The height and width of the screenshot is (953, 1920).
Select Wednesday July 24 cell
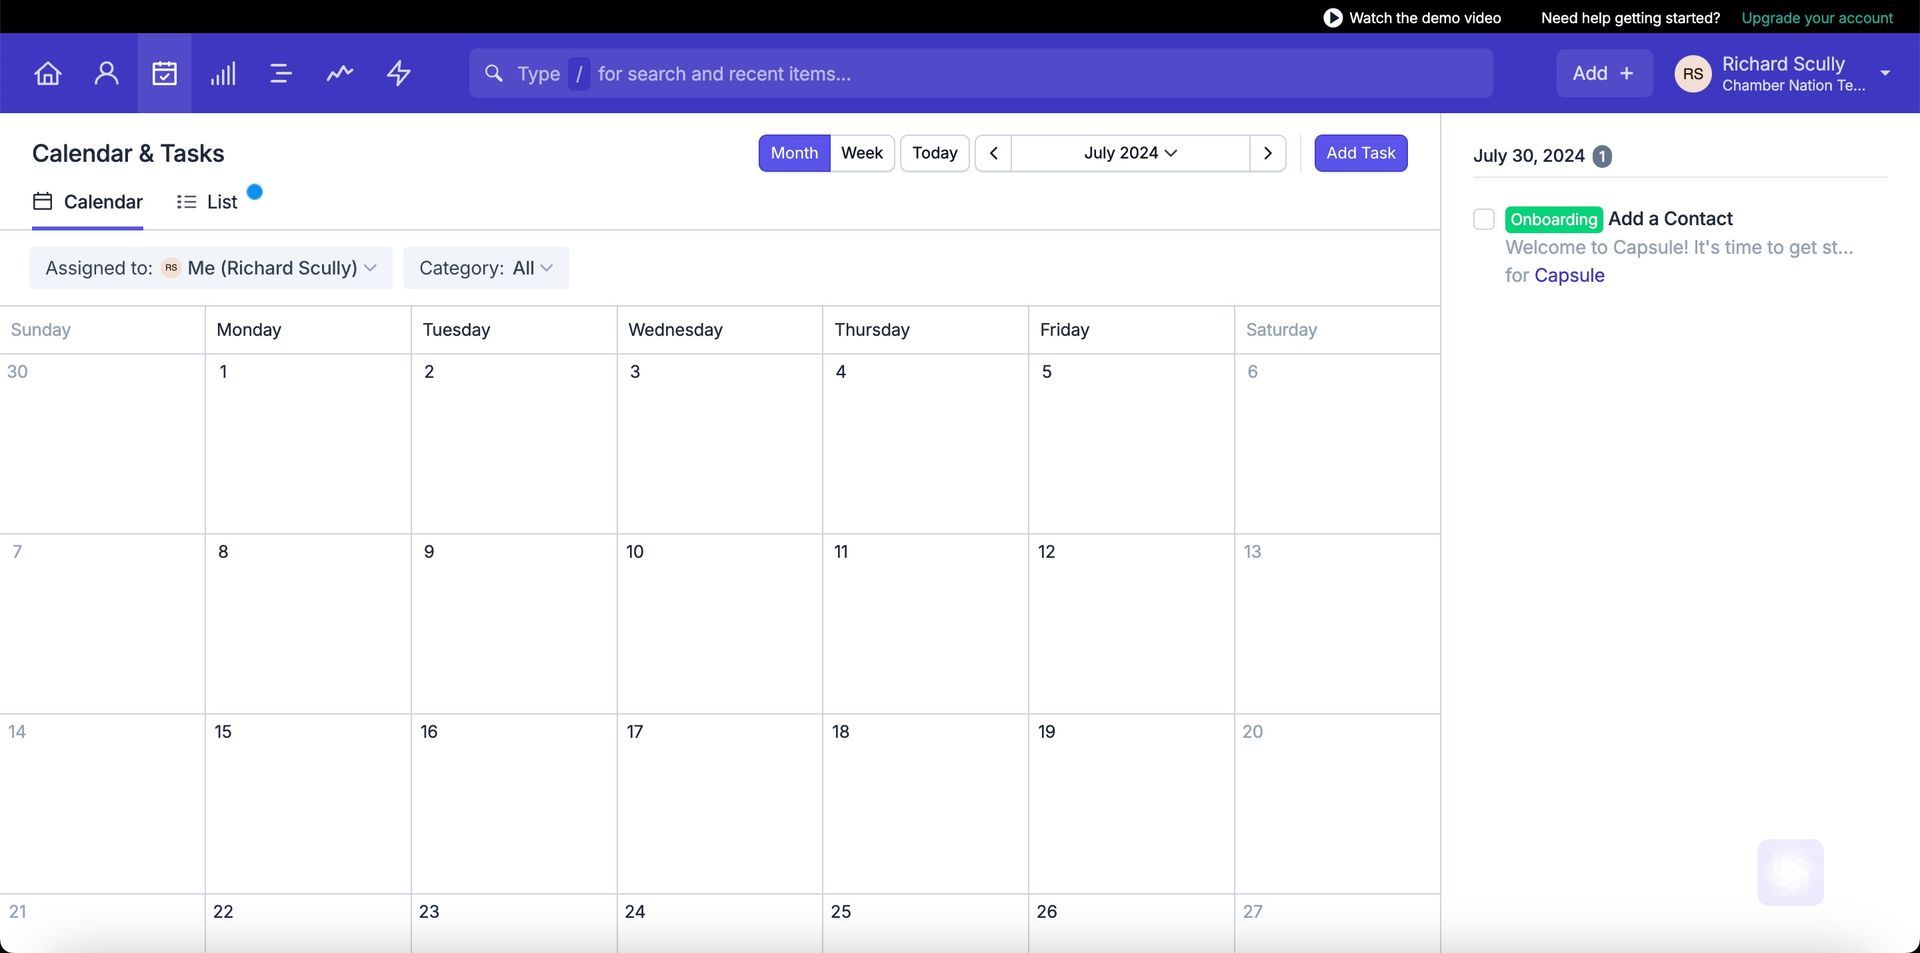(x=719, y=923)
